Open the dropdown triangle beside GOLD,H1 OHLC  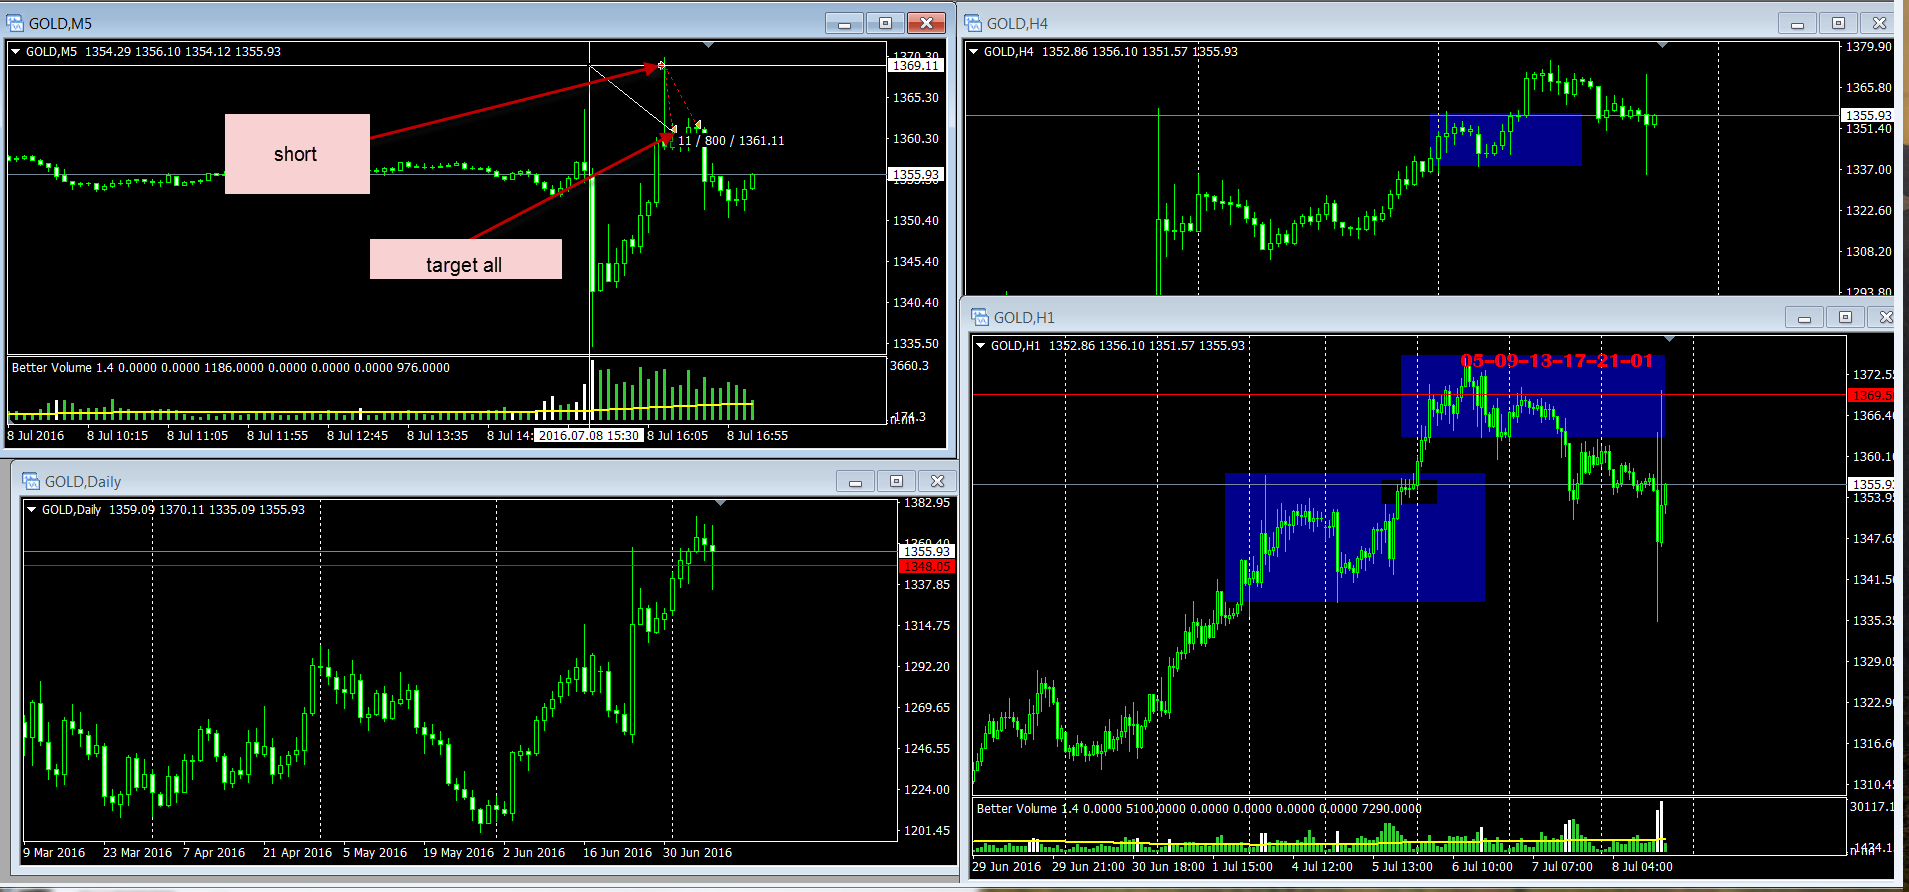(x=981, y=346)
